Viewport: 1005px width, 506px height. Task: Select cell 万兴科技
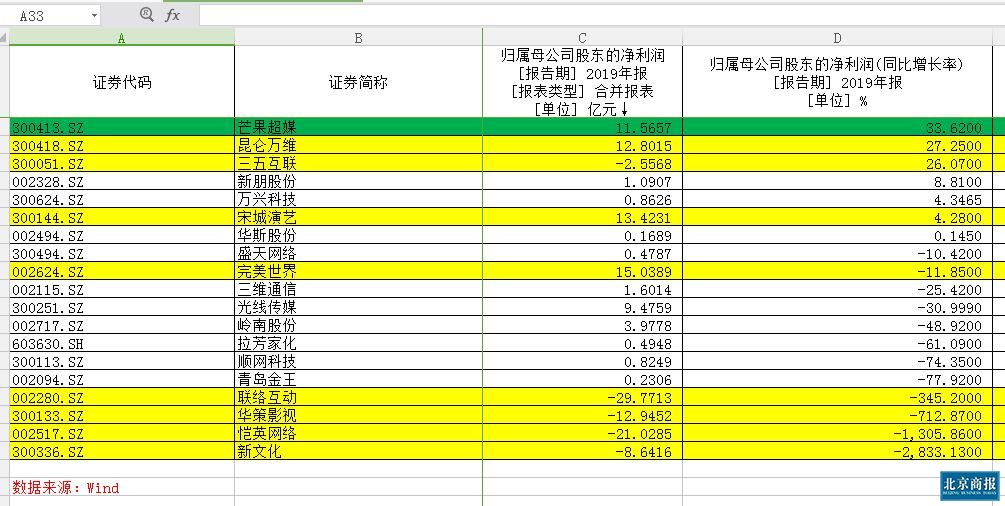[358, 199]
